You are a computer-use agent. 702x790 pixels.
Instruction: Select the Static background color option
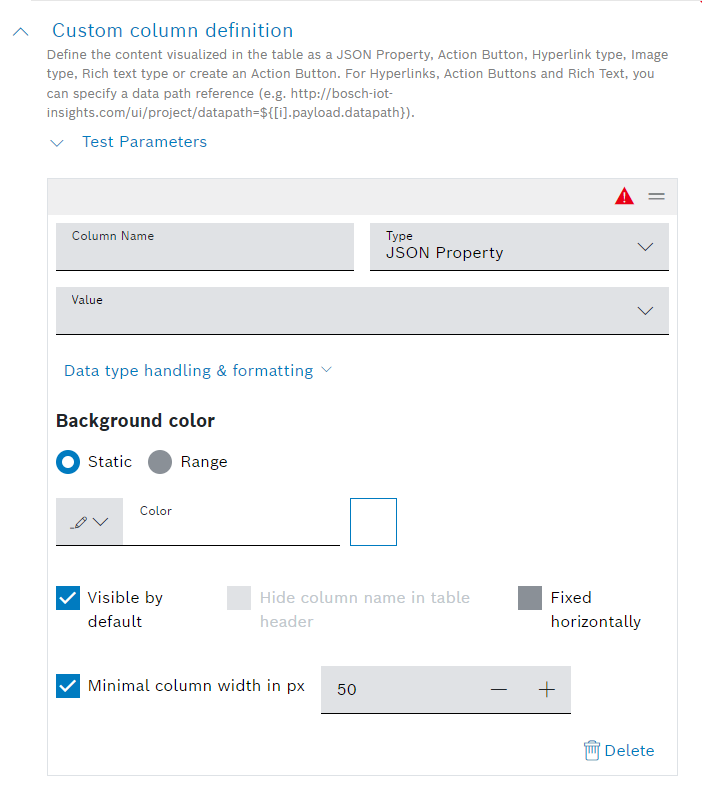pos(69,462)
